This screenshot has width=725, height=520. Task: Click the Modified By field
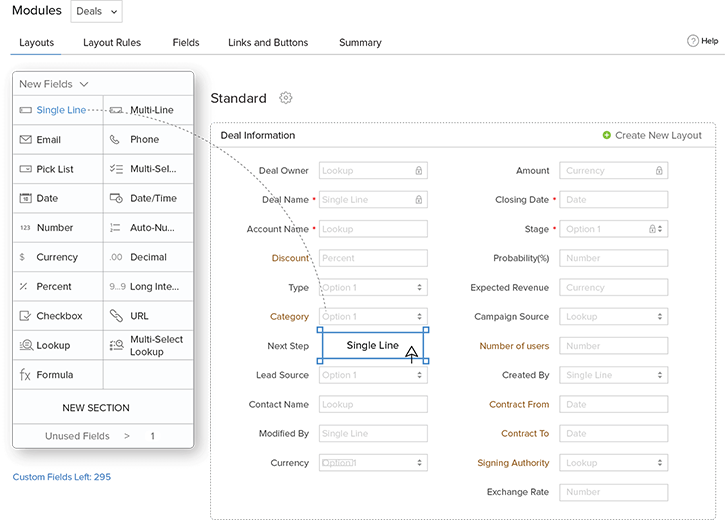(x=373, y=434)
